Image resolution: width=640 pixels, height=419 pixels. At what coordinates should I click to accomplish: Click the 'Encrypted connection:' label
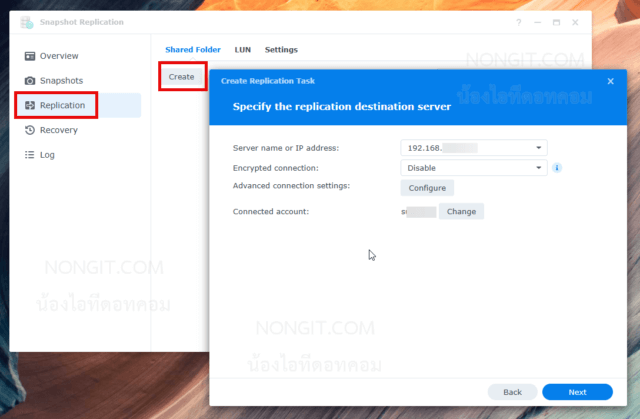point(276,168)
